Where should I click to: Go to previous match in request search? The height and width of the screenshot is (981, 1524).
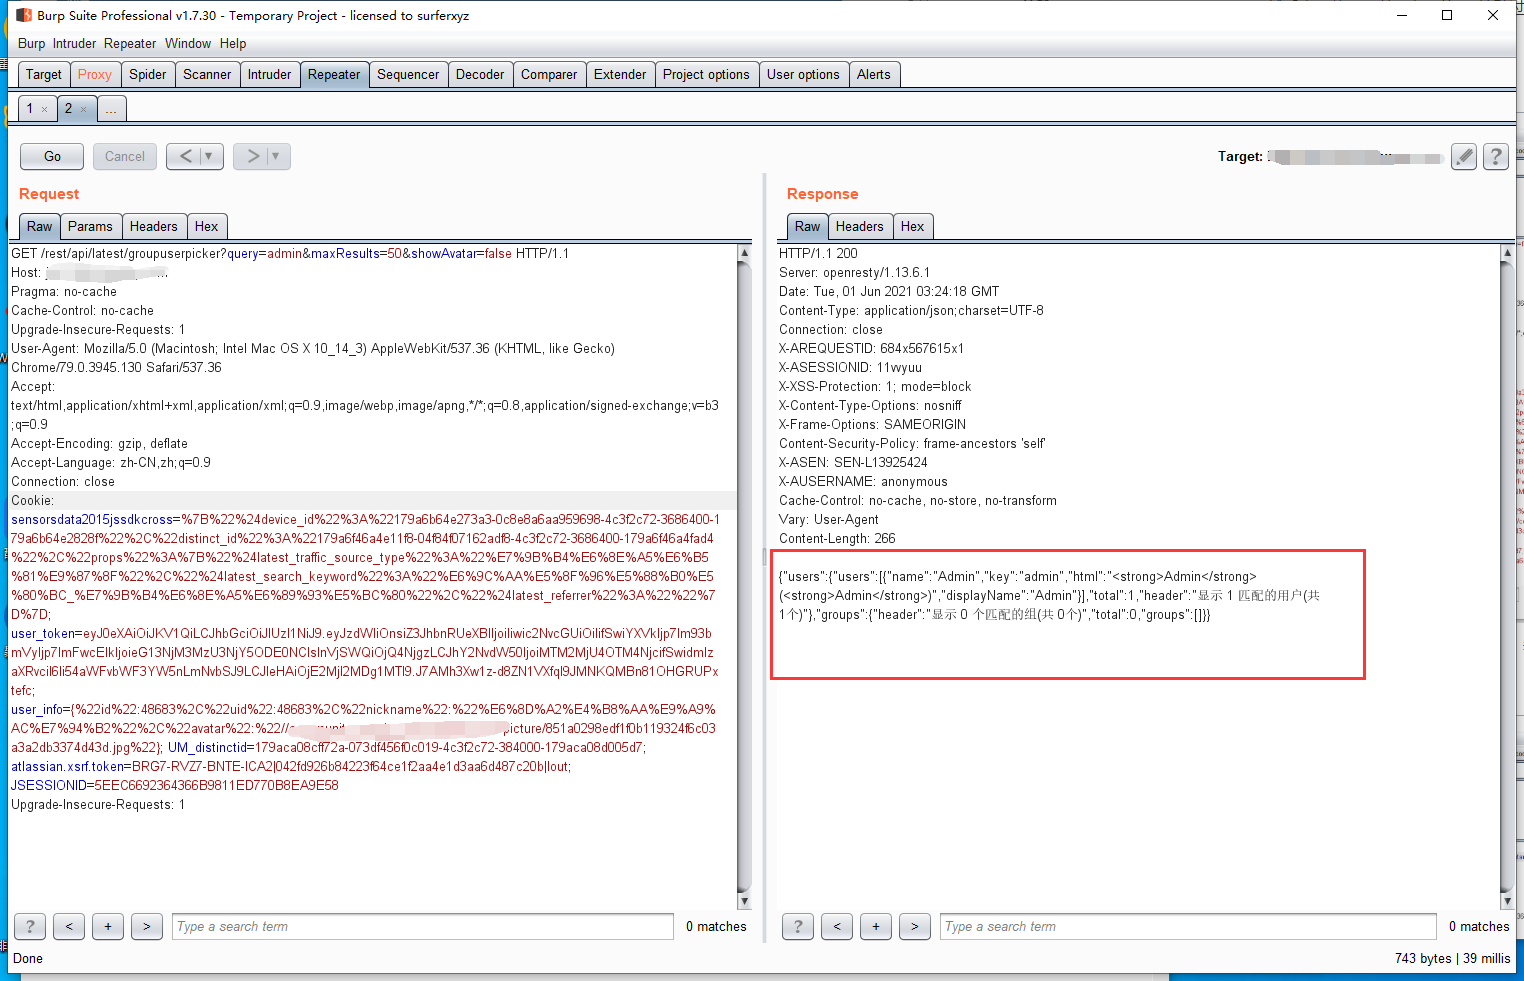(x=69, y=926)
